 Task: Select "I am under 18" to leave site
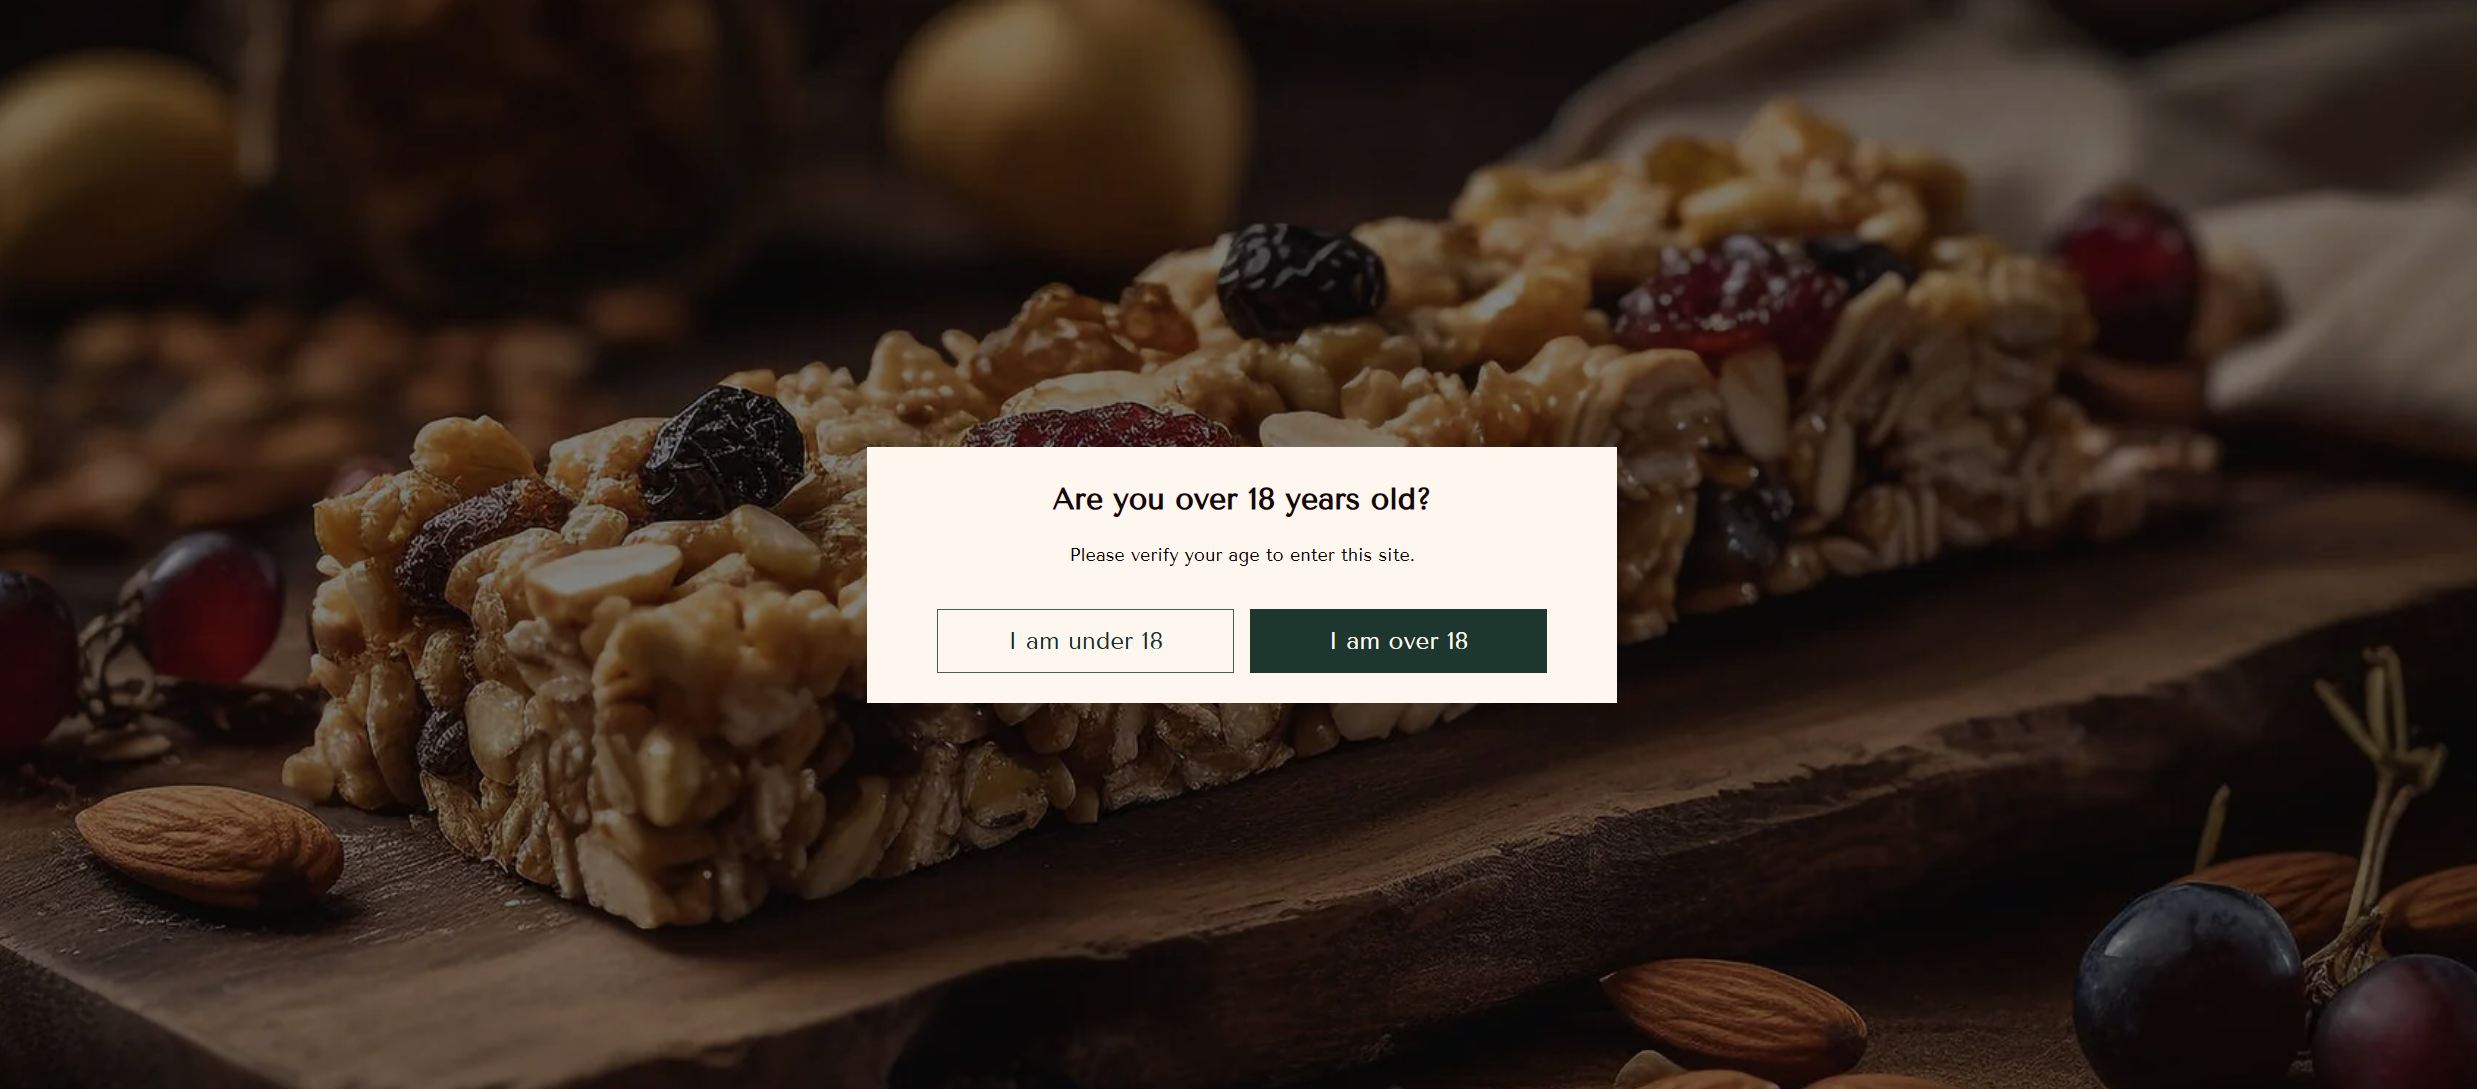1085,641
